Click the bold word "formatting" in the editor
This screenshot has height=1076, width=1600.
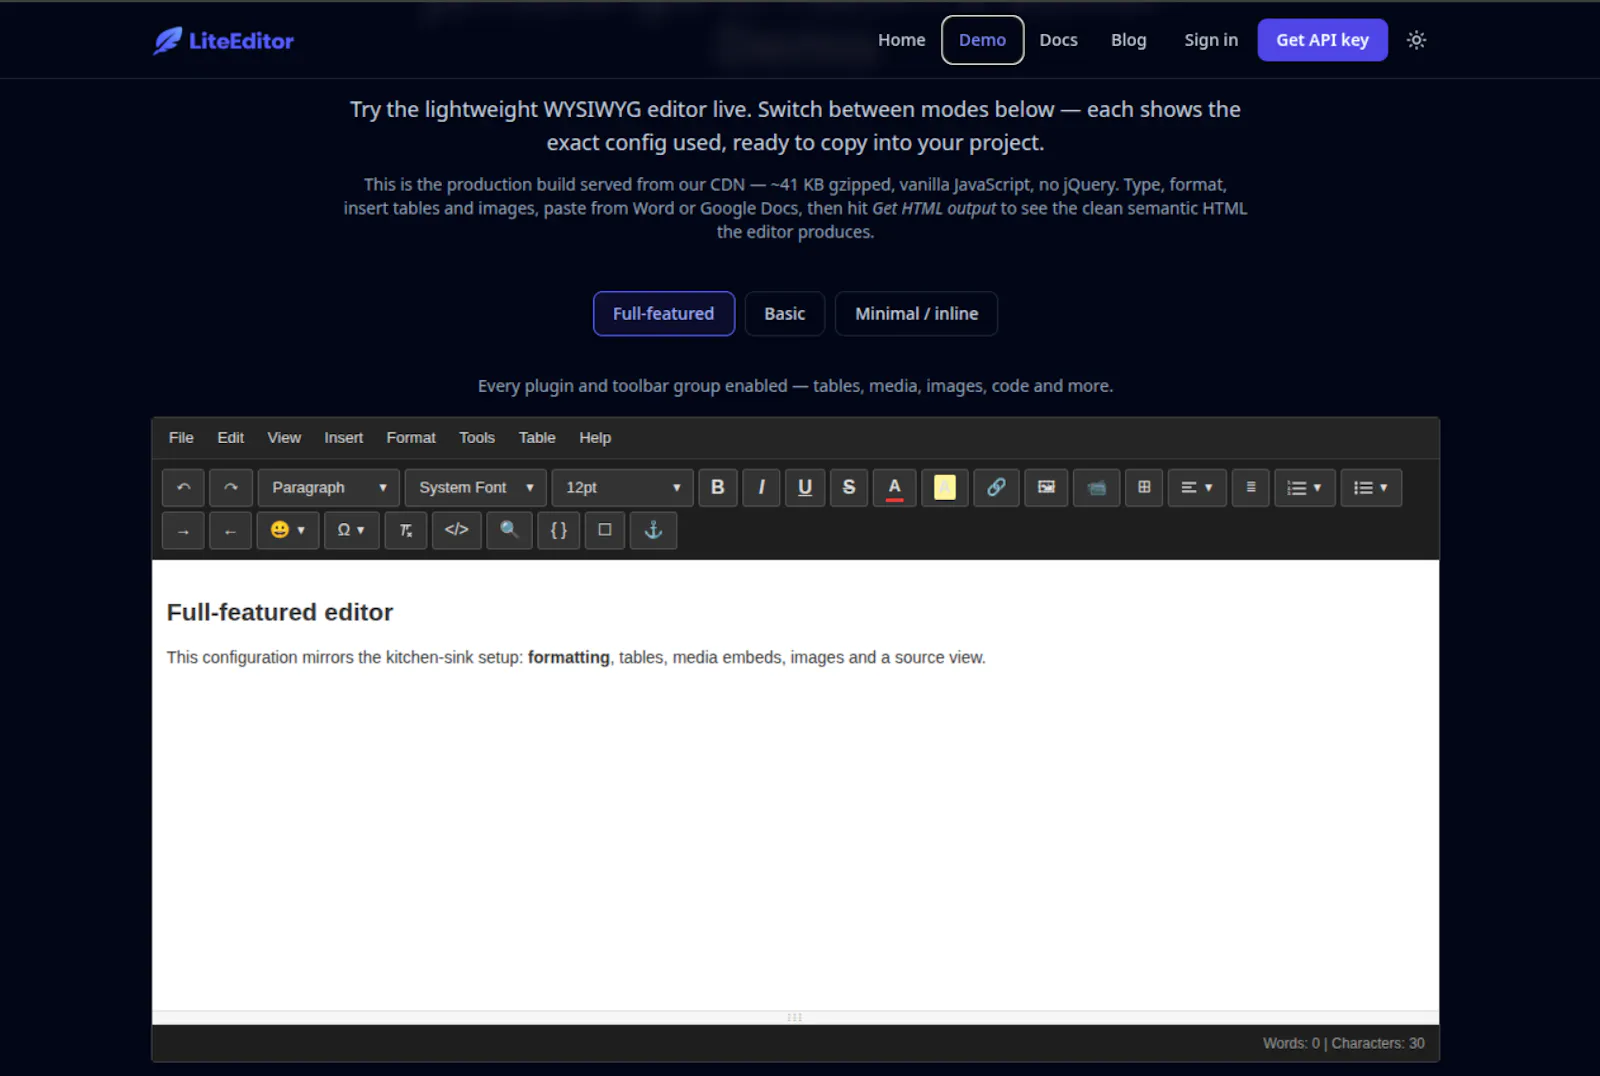point(569,658)
